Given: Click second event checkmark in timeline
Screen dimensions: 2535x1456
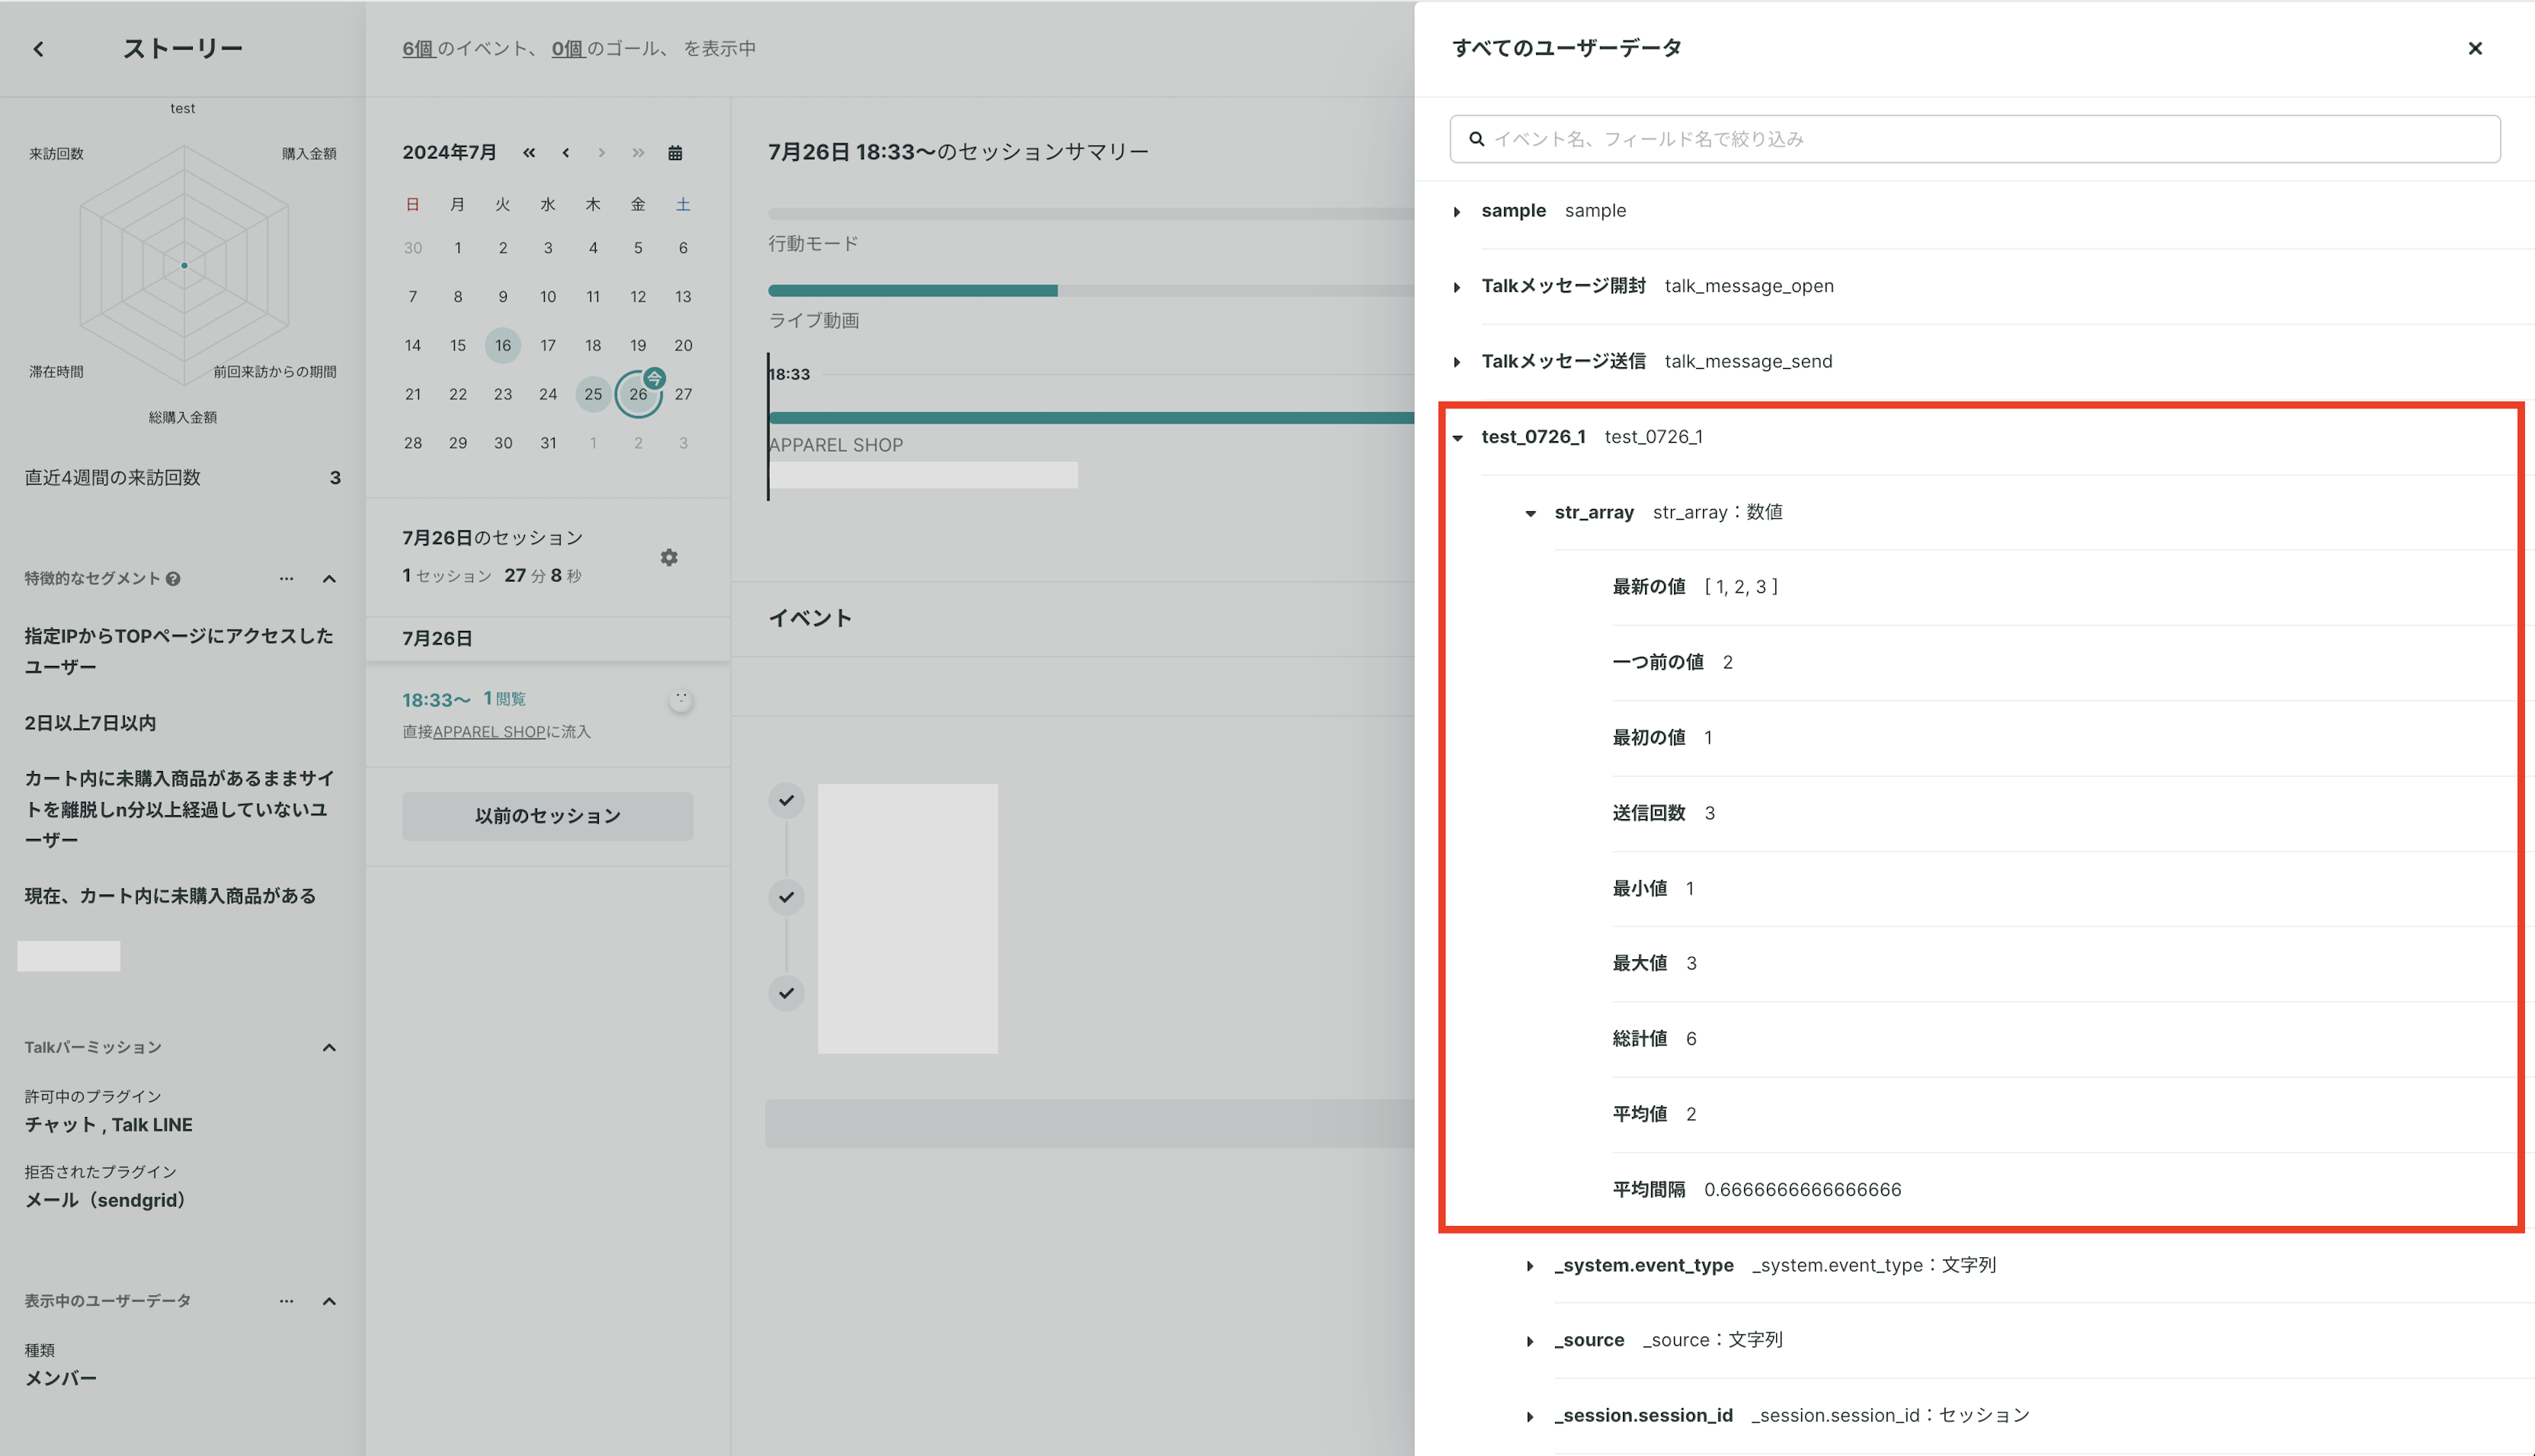Looking at the screenshot, I should pyautogui.click(x=787, y=897).
